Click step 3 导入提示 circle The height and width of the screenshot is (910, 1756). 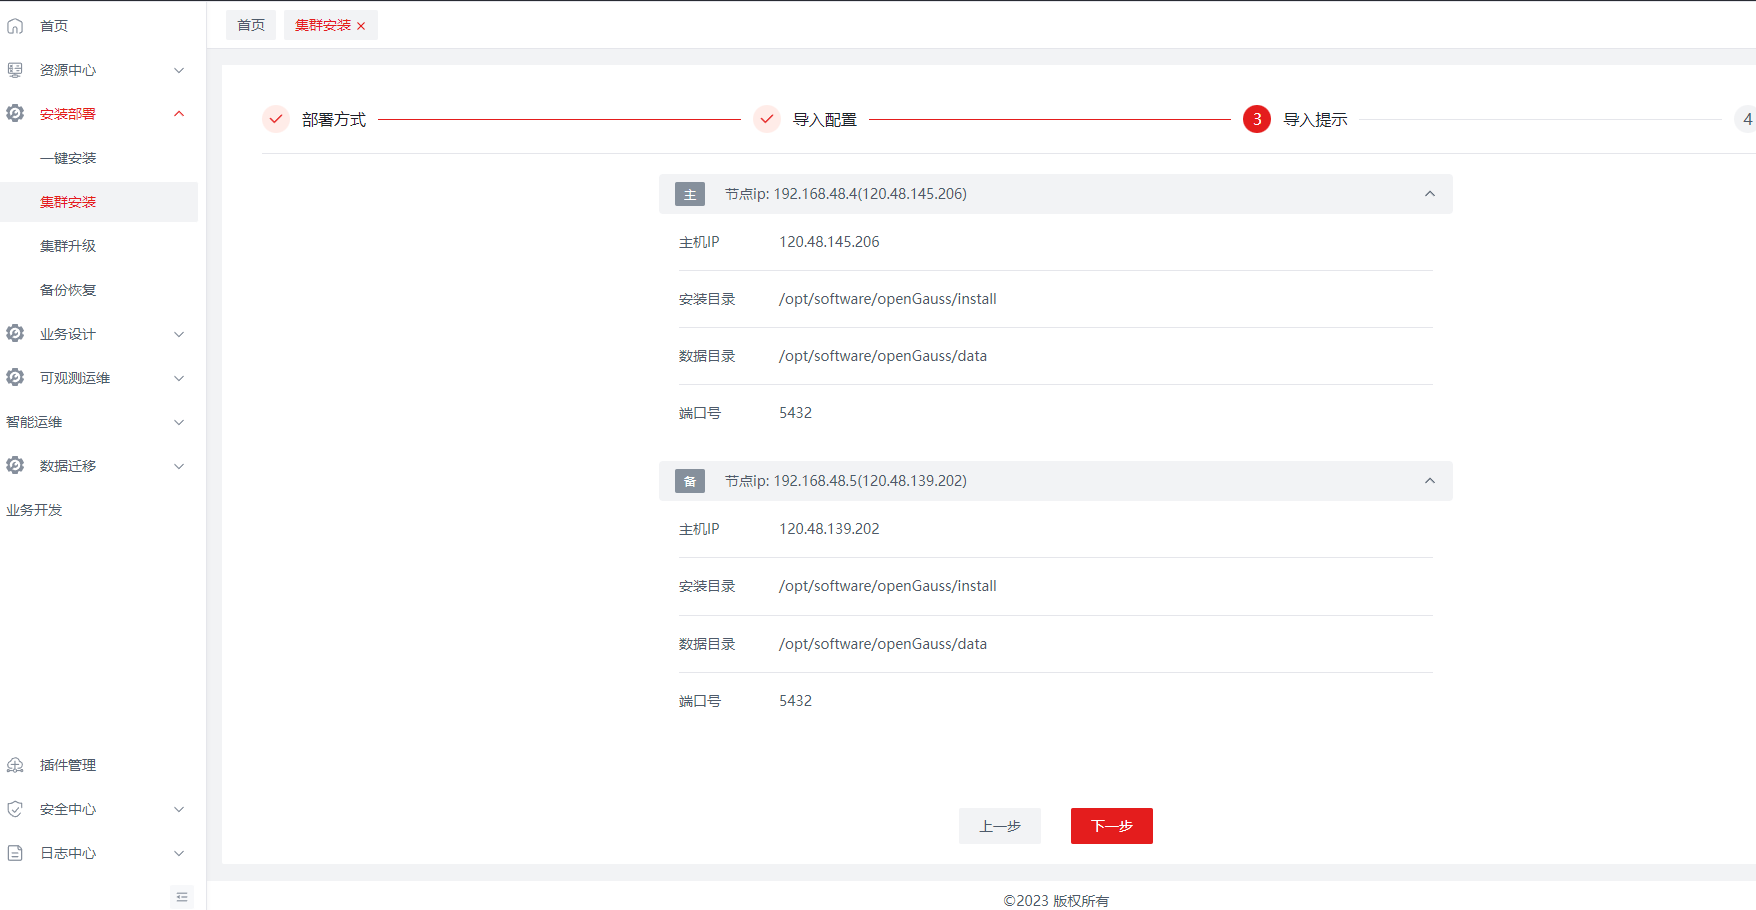(1256, 119)
